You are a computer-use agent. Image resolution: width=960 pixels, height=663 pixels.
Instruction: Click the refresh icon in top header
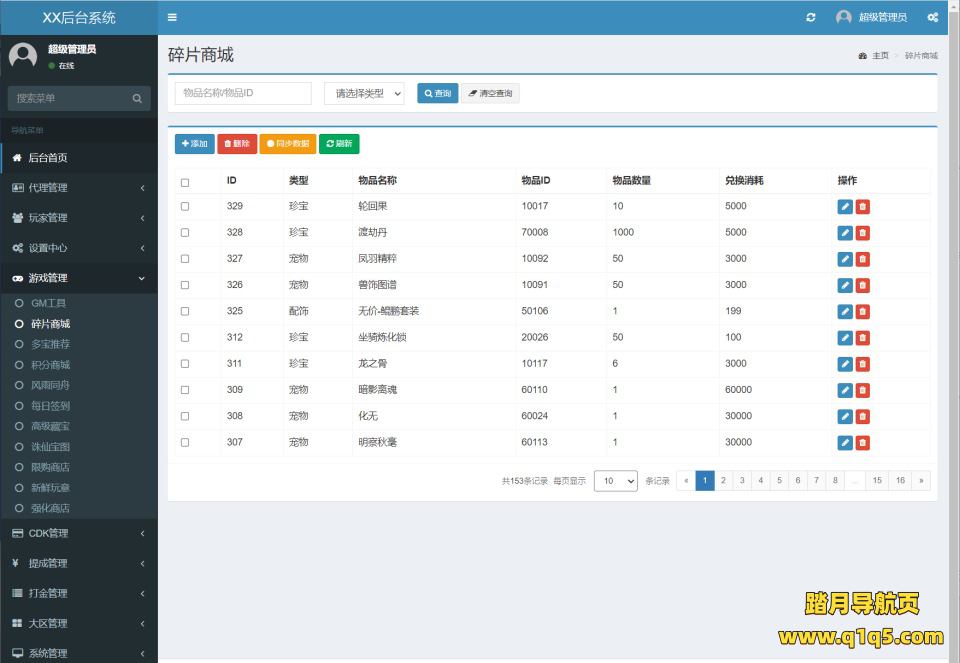tap(811, 17)
